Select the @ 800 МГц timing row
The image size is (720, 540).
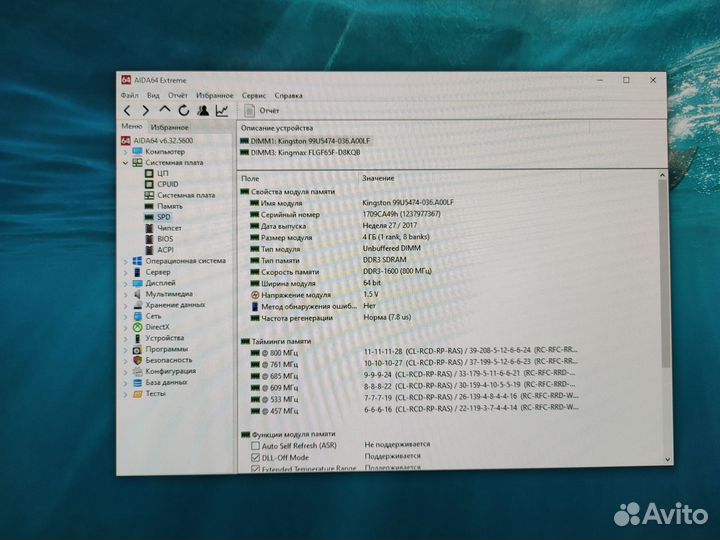click(414, 353)
